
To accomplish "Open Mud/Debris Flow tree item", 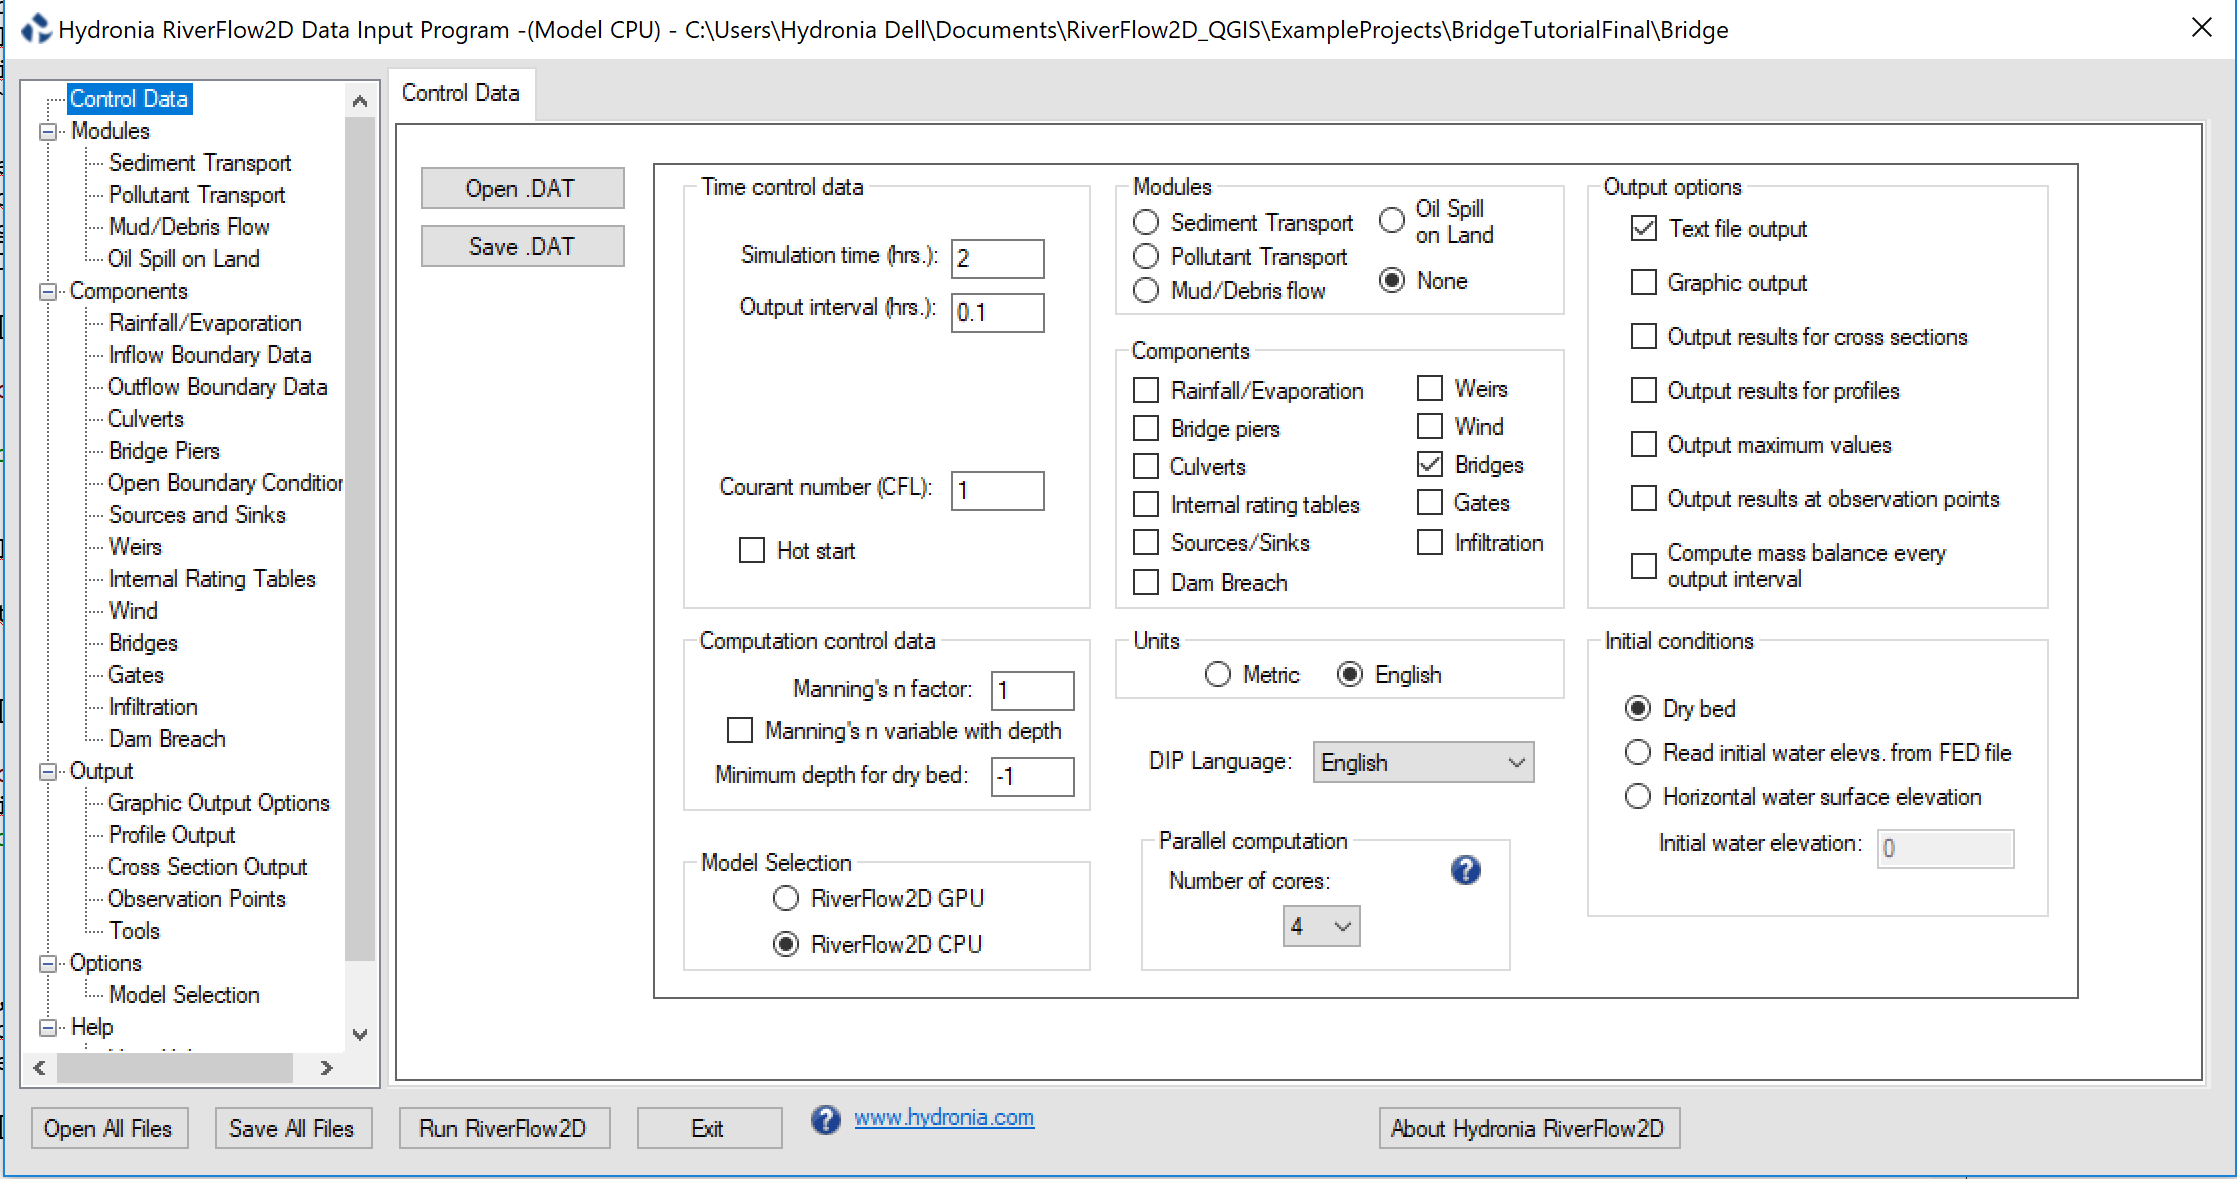I will pos(189,227).
